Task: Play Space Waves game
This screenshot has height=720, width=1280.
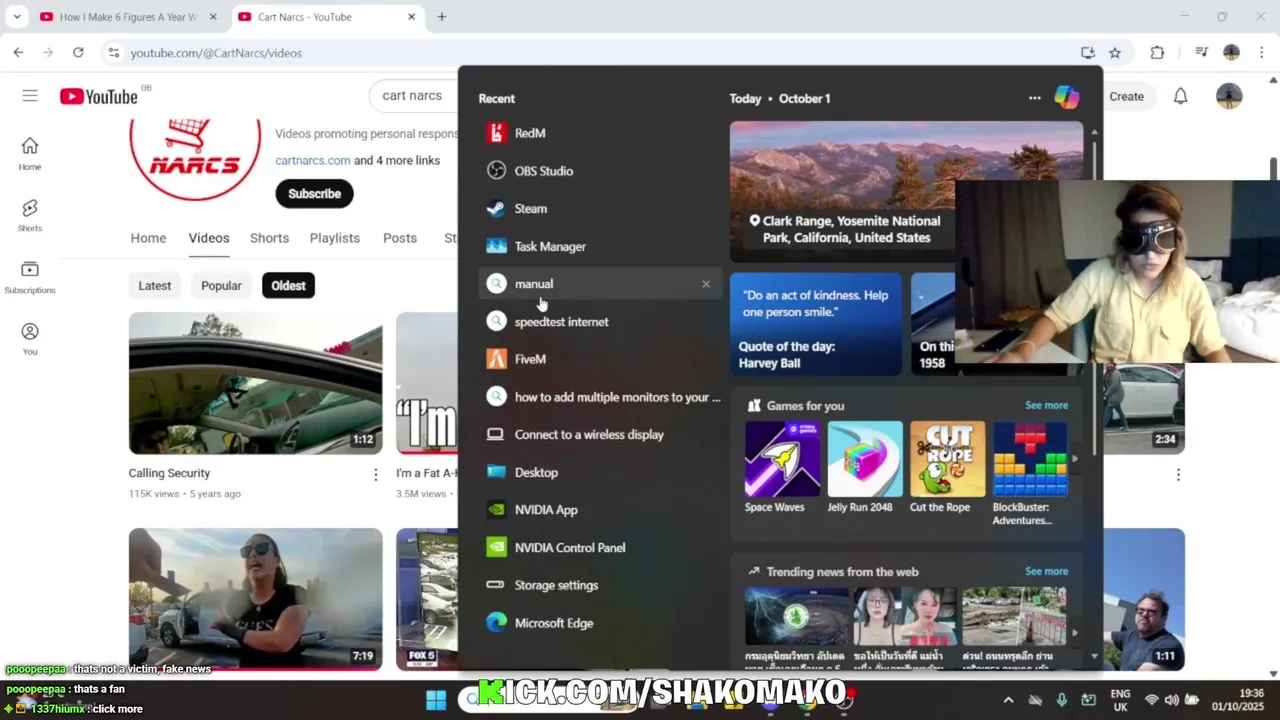Action: [x=782, y=467]
